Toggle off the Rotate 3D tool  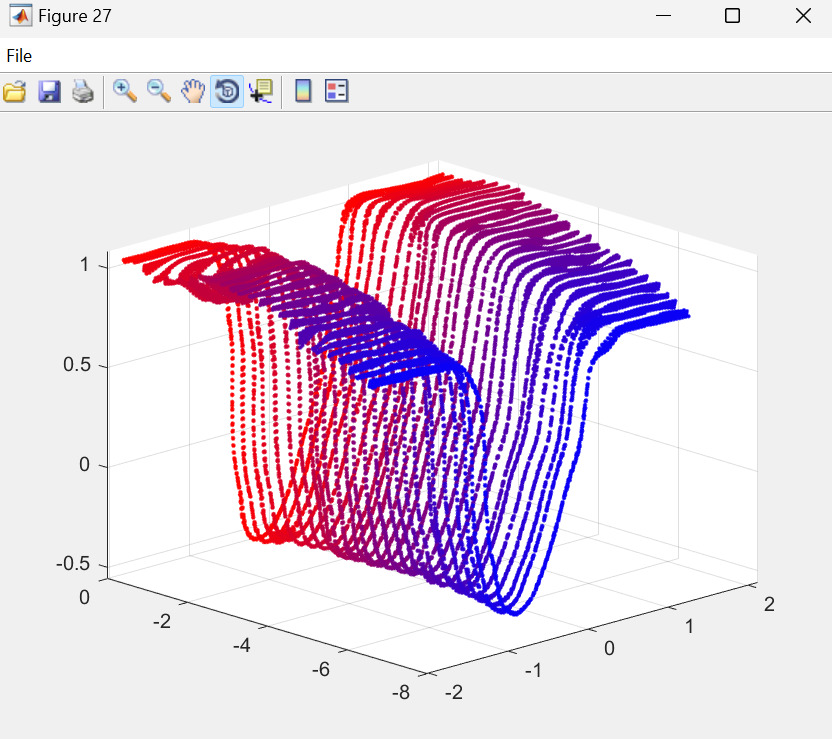pos(227,92)
